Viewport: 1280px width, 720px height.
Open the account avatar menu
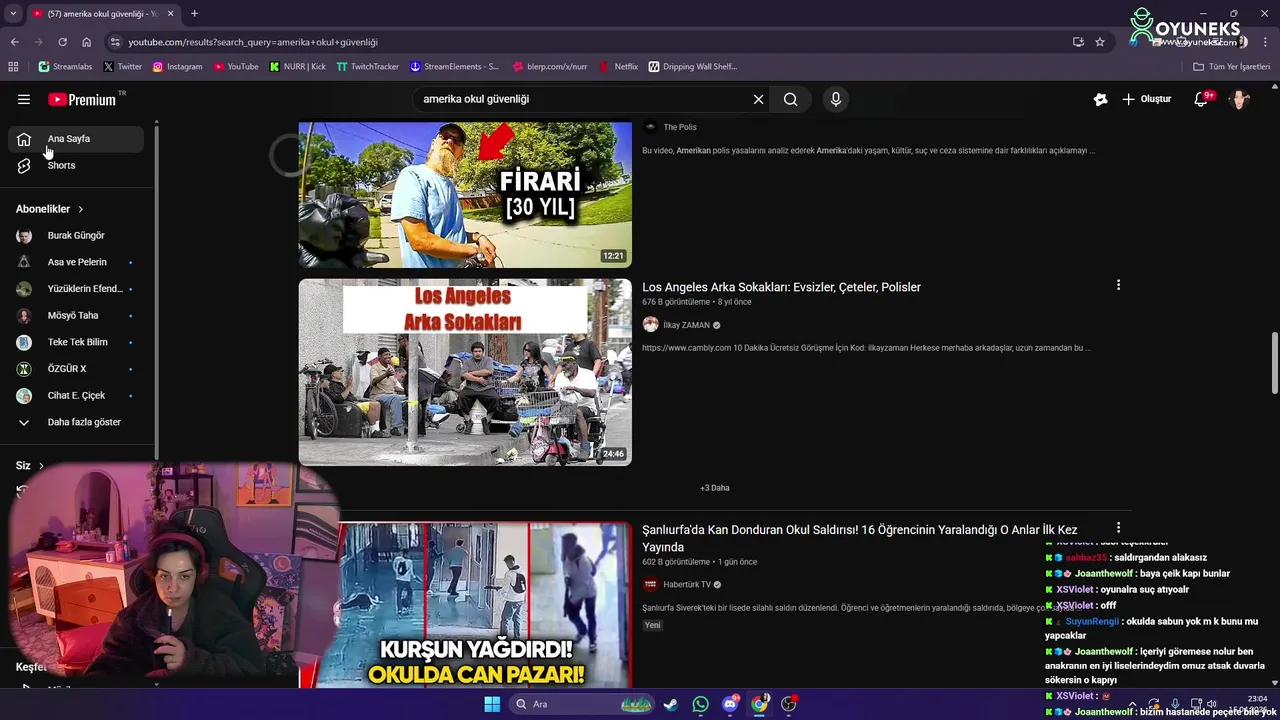tap(1239, 99)
